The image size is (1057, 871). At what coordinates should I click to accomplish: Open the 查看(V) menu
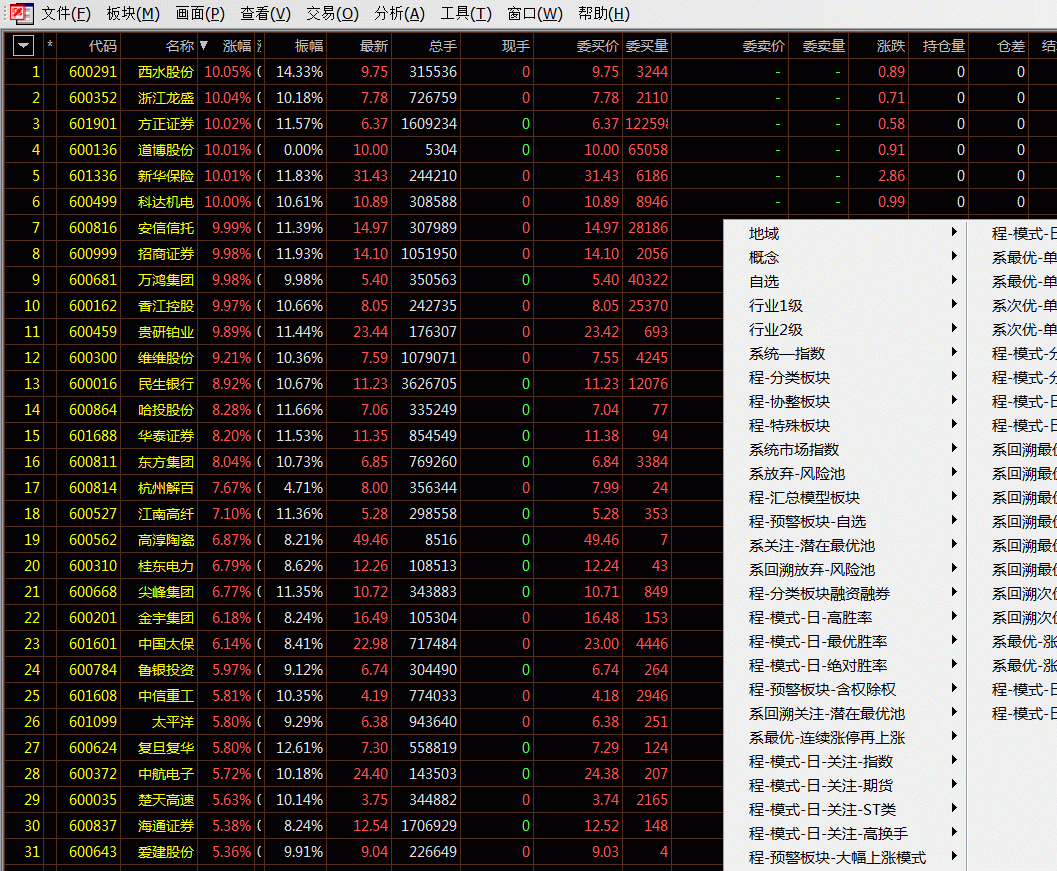(265, 13)
